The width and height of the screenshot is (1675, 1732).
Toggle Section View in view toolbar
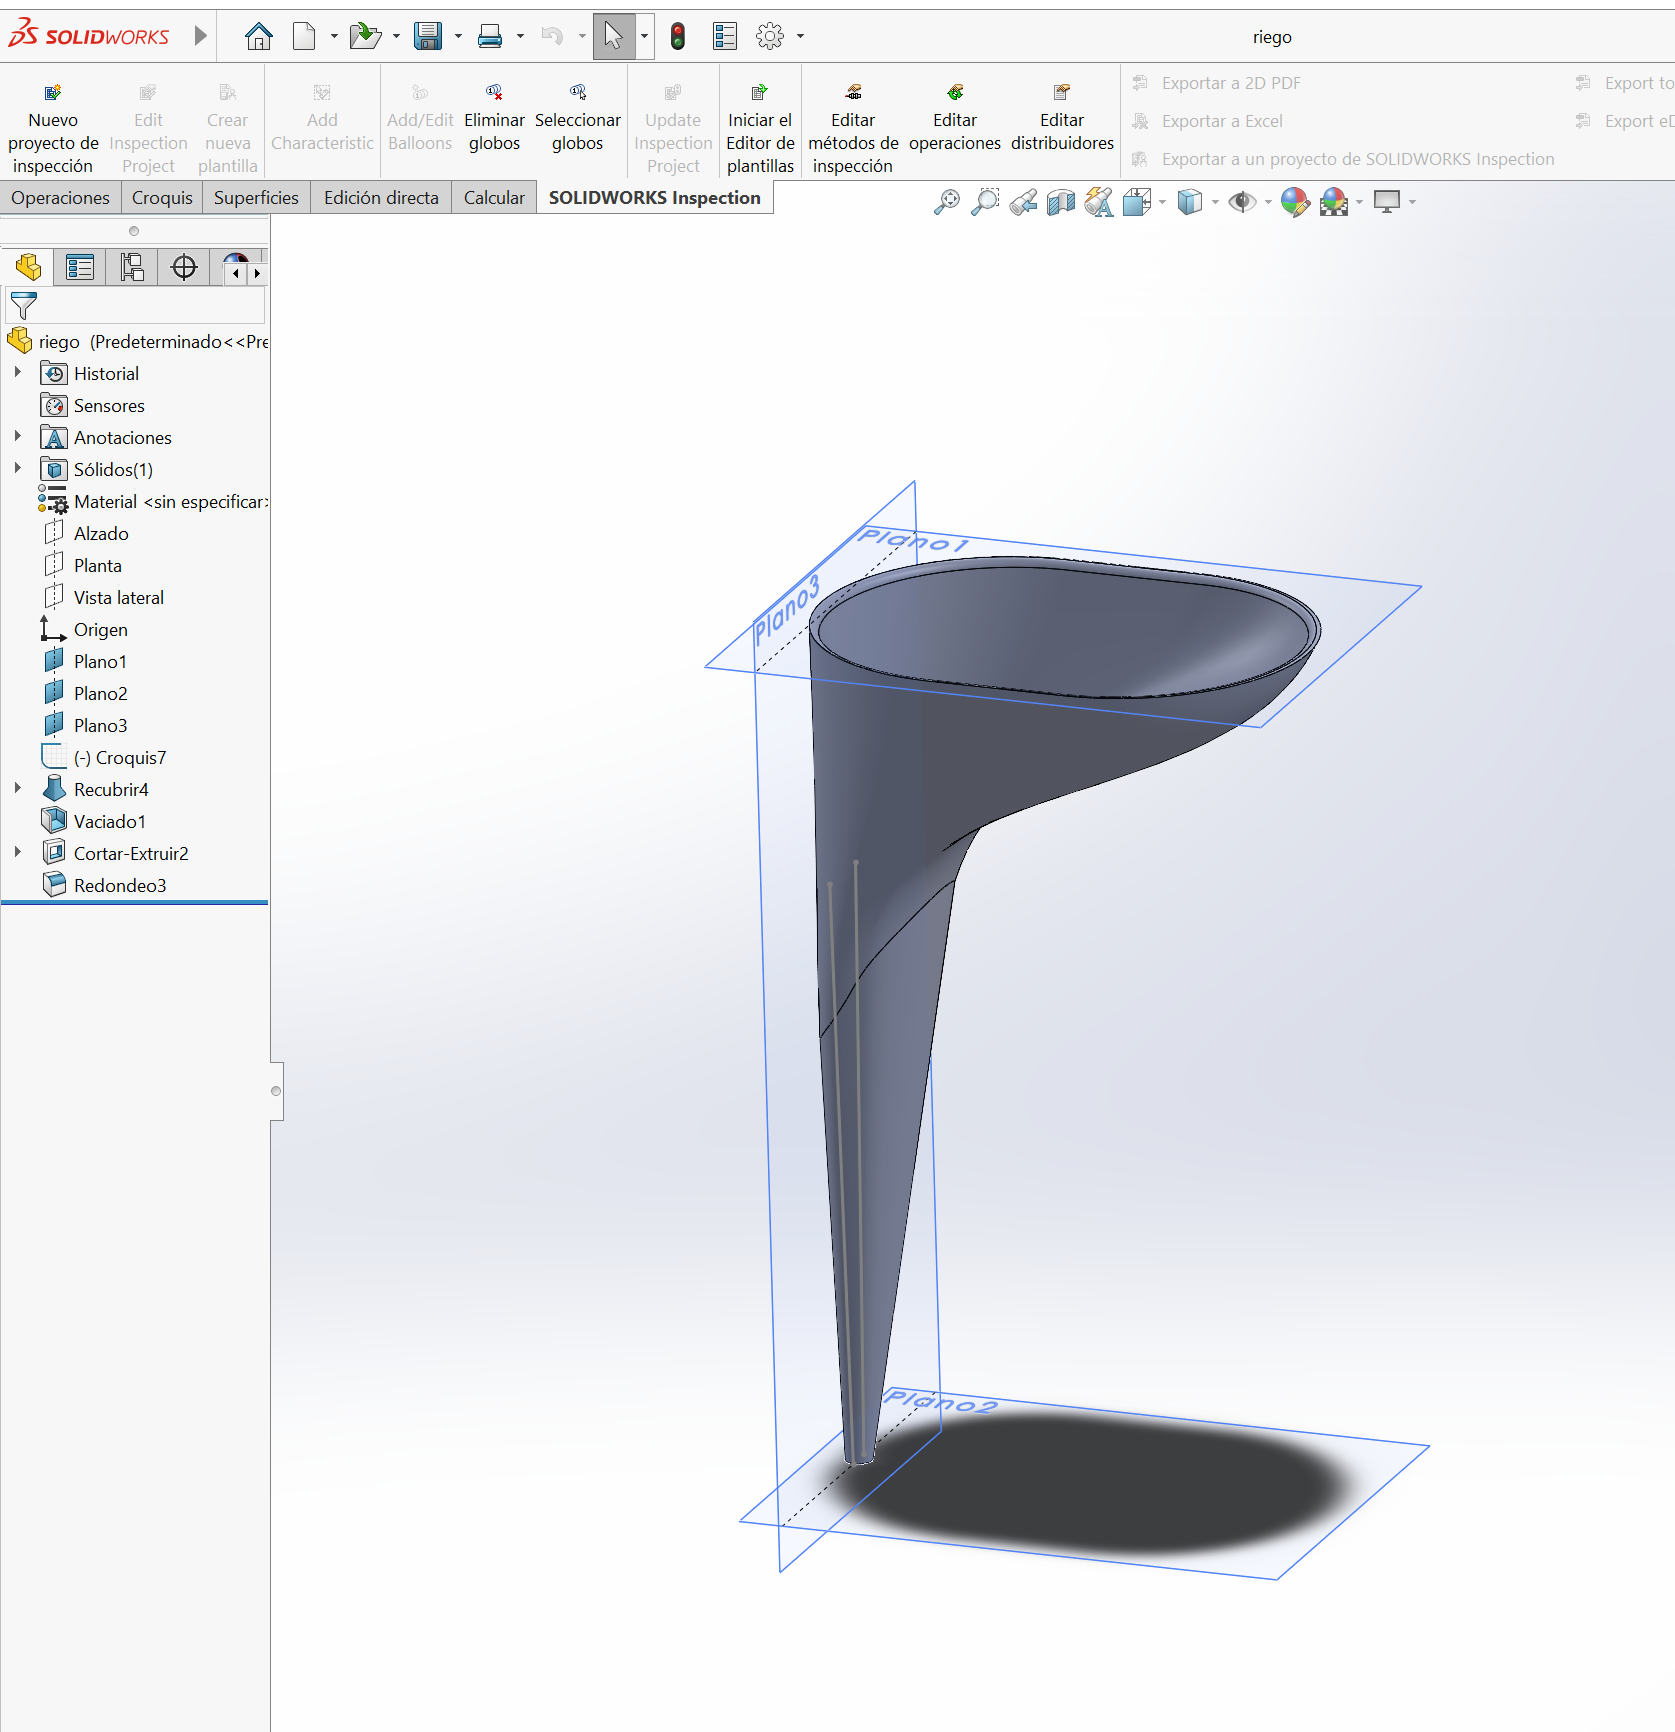pyautogui.click(x=1061, y=202)
